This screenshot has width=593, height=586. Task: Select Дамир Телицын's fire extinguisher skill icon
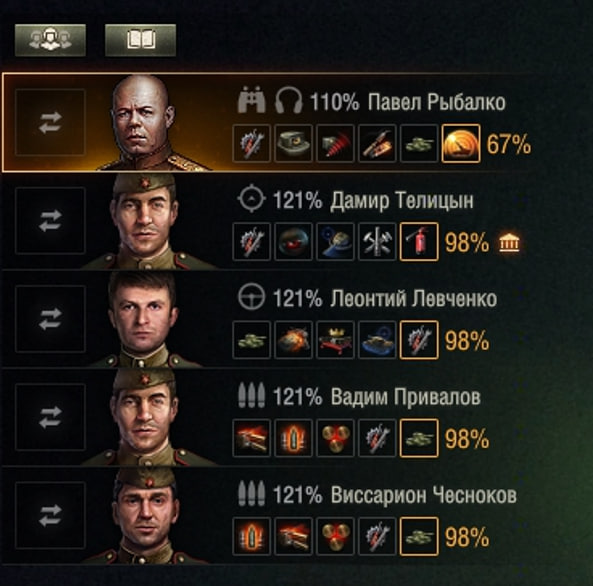[x=419, y=241]
